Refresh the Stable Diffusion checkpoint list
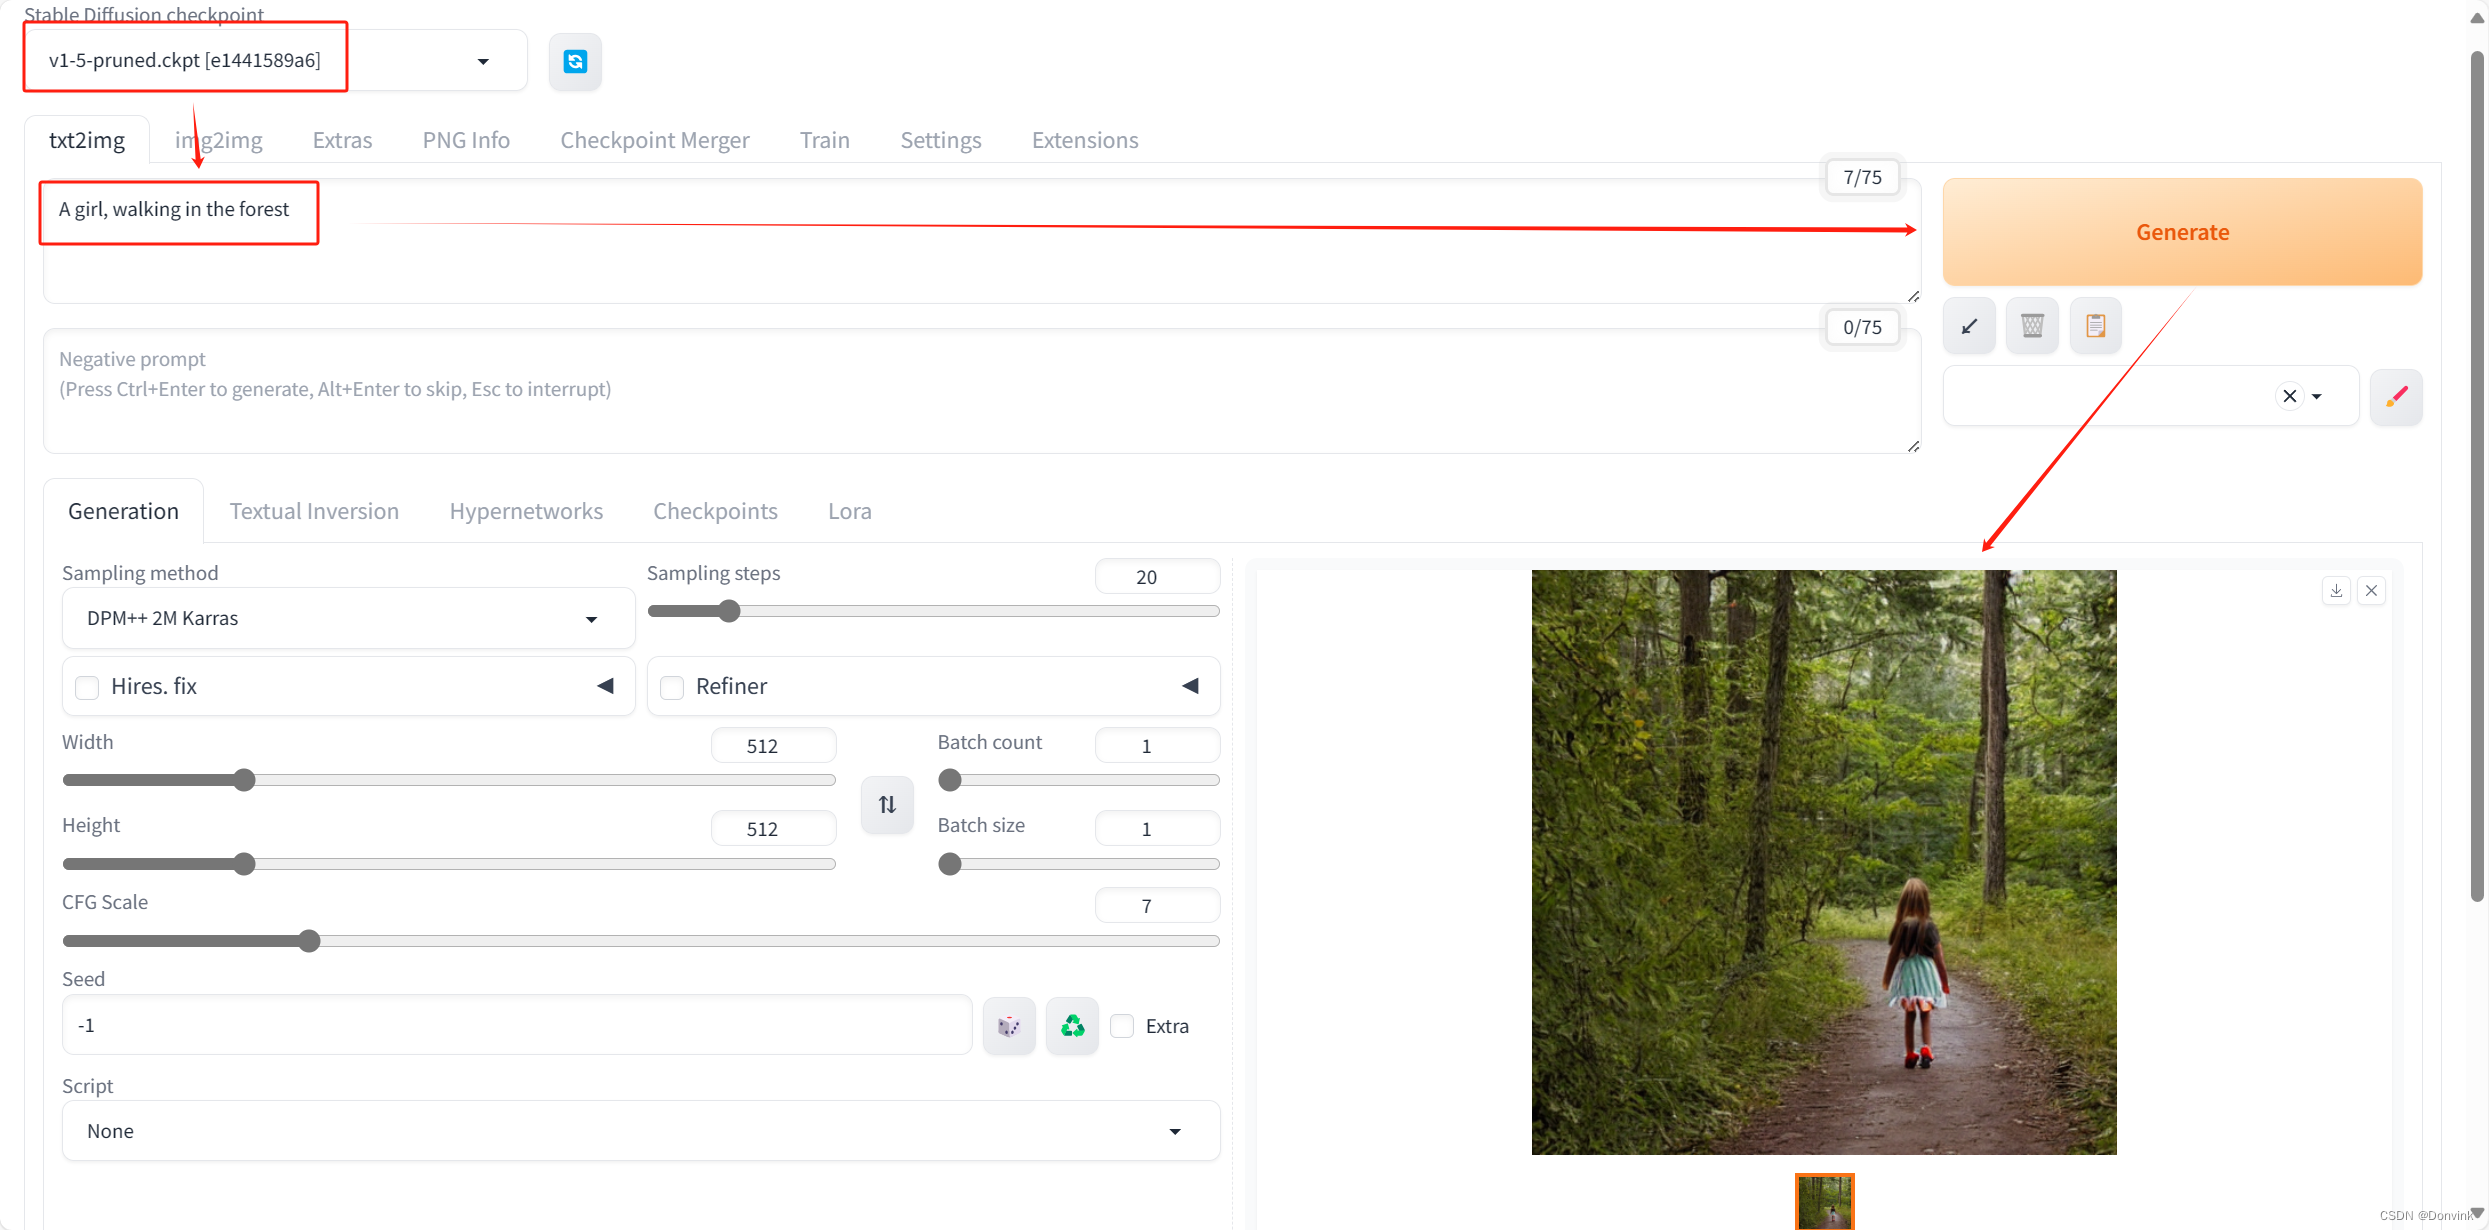Screen dimensions: 2489x1230 [x=575, y=62]
